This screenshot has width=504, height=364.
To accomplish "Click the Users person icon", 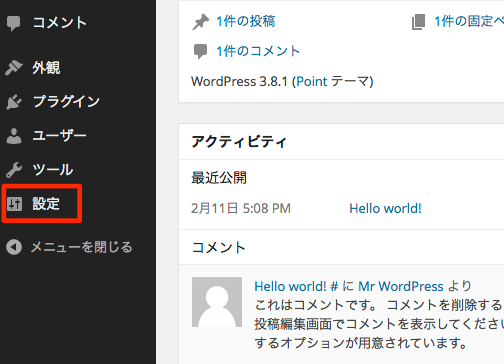I will (x=14, y=136).
